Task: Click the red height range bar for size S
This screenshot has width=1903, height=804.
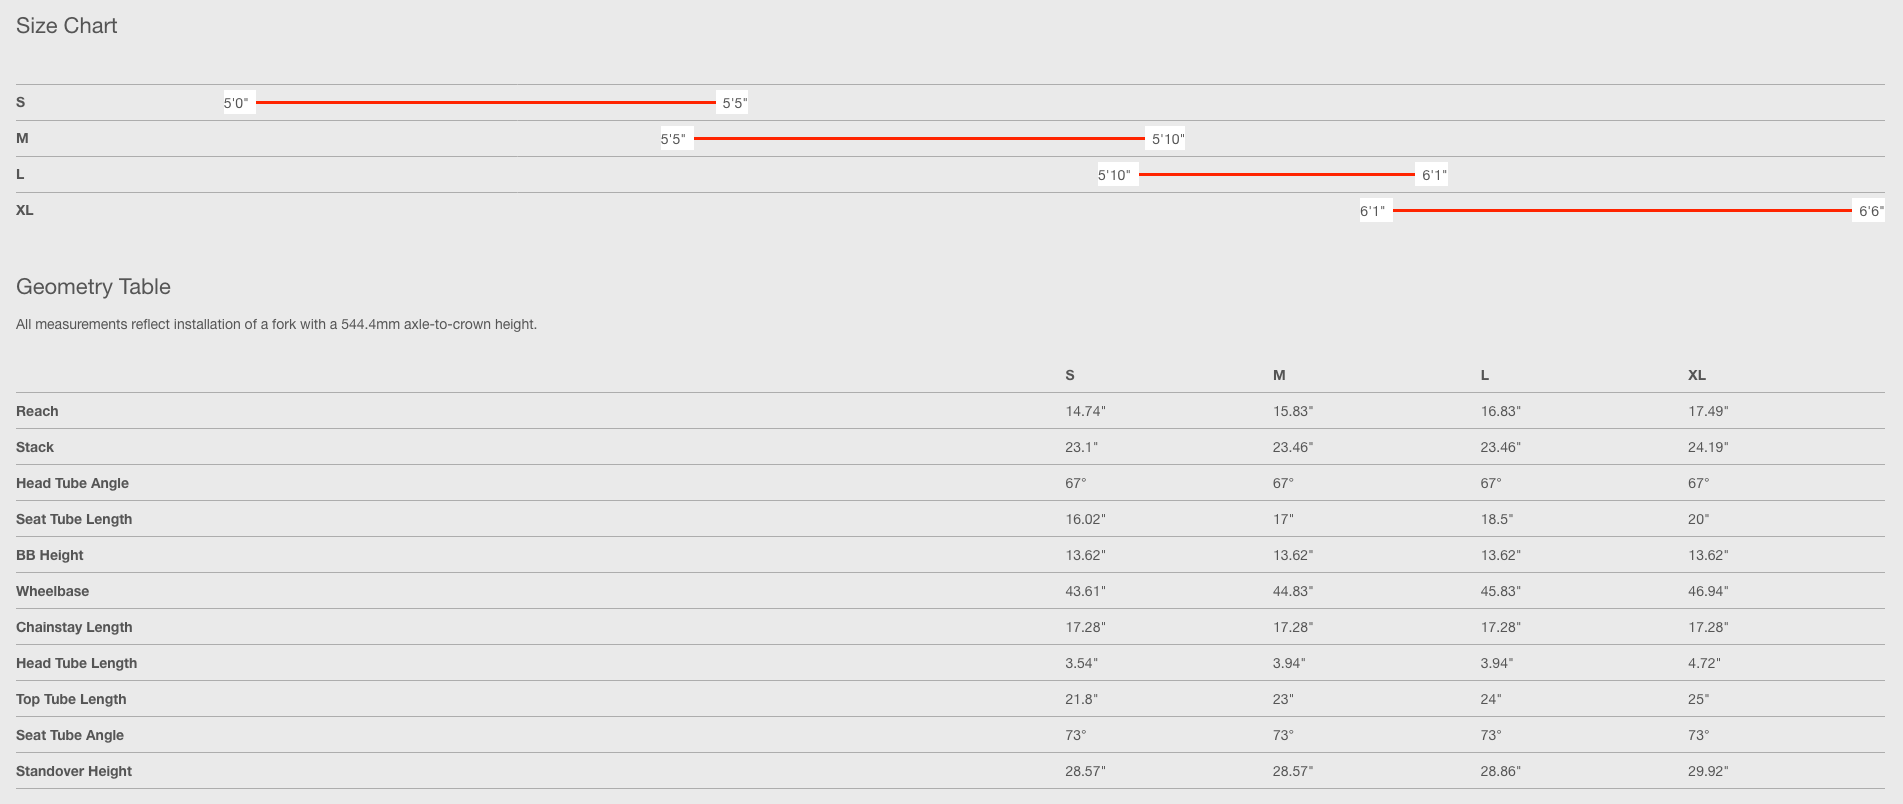Action: pyautogui.click(x=485, y=103)
